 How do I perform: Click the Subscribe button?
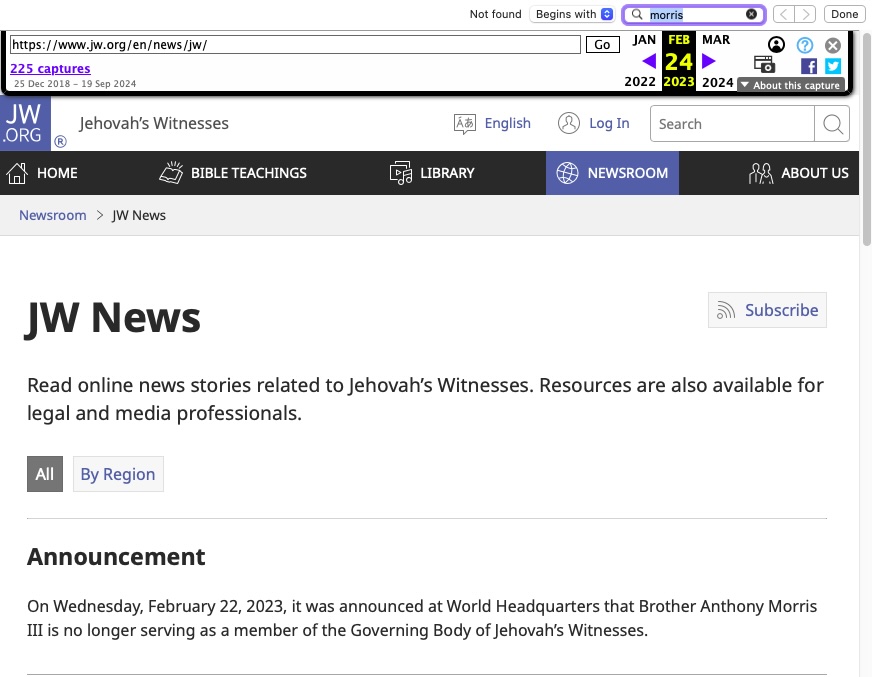[767, 310]
